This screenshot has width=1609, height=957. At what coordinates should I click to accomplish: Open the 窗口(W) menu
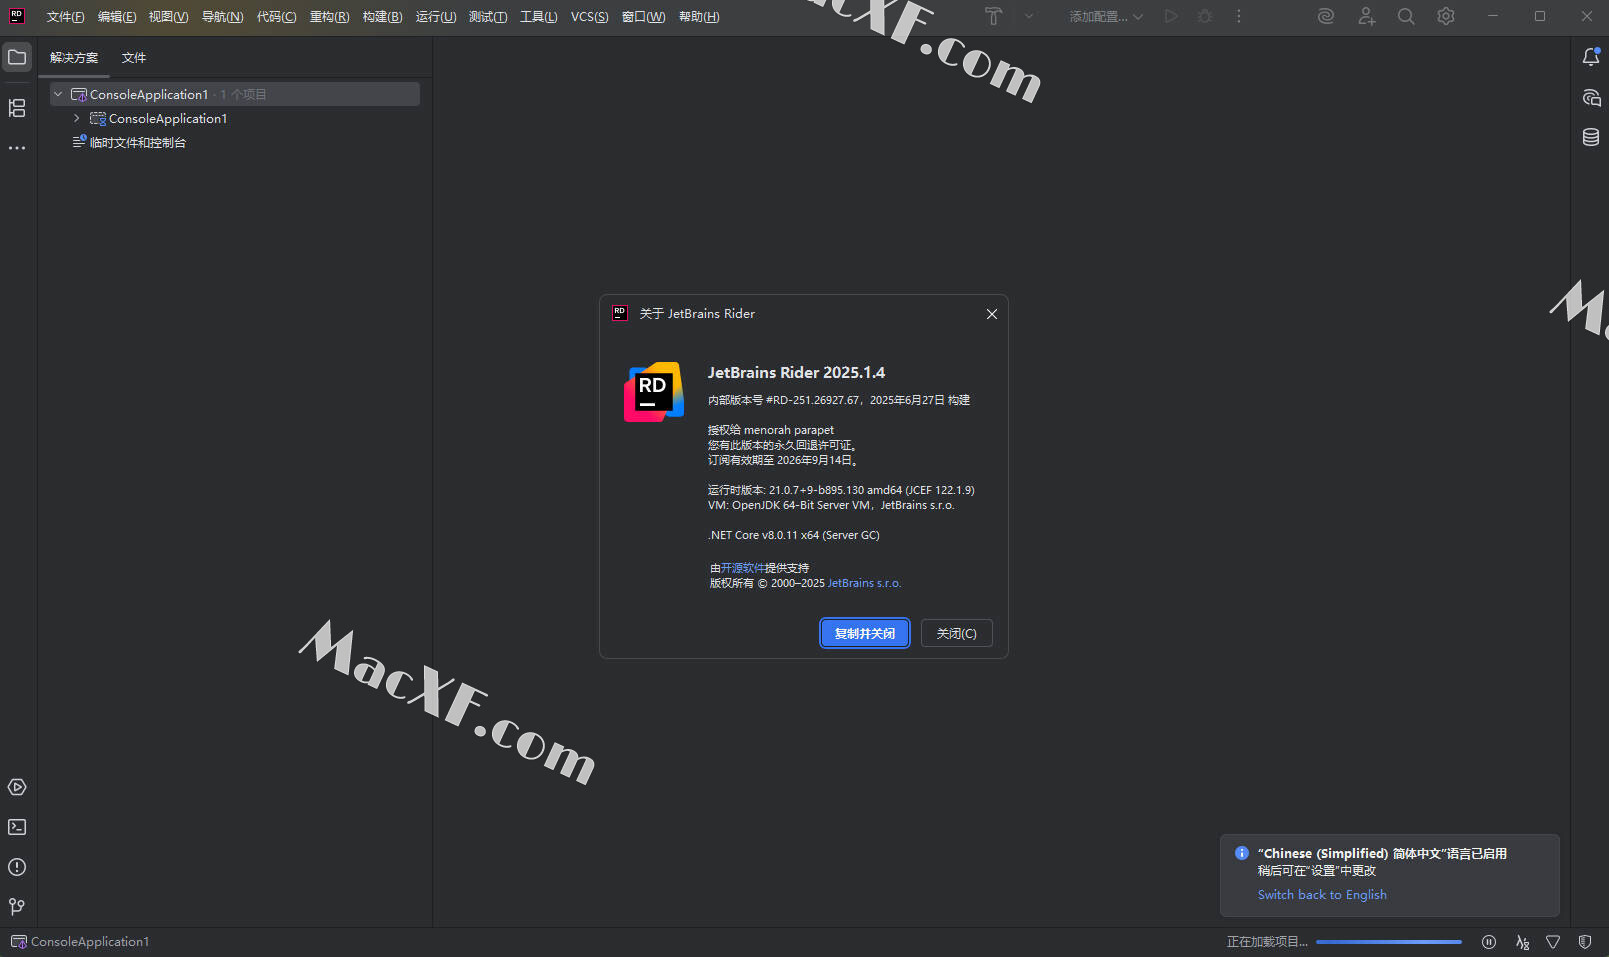pos(644,17)
